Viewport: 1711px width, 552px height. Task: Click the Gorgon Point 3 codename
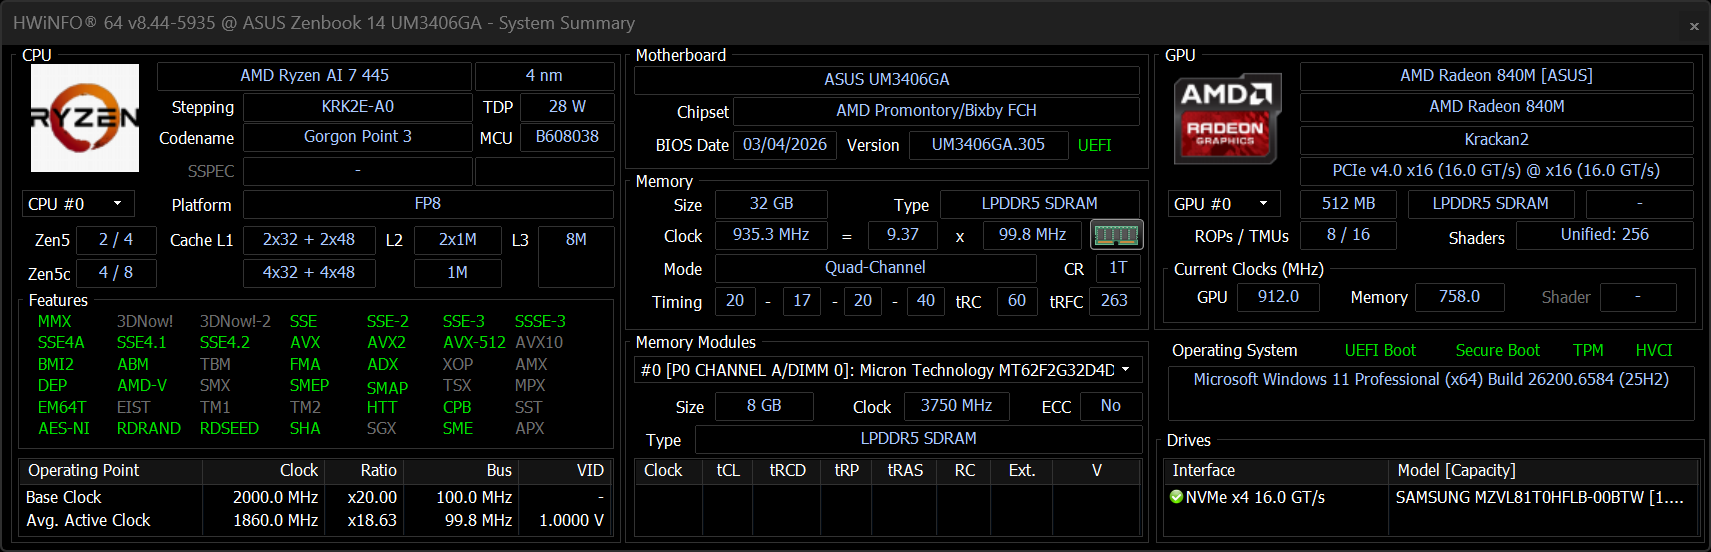click(357, 137)
